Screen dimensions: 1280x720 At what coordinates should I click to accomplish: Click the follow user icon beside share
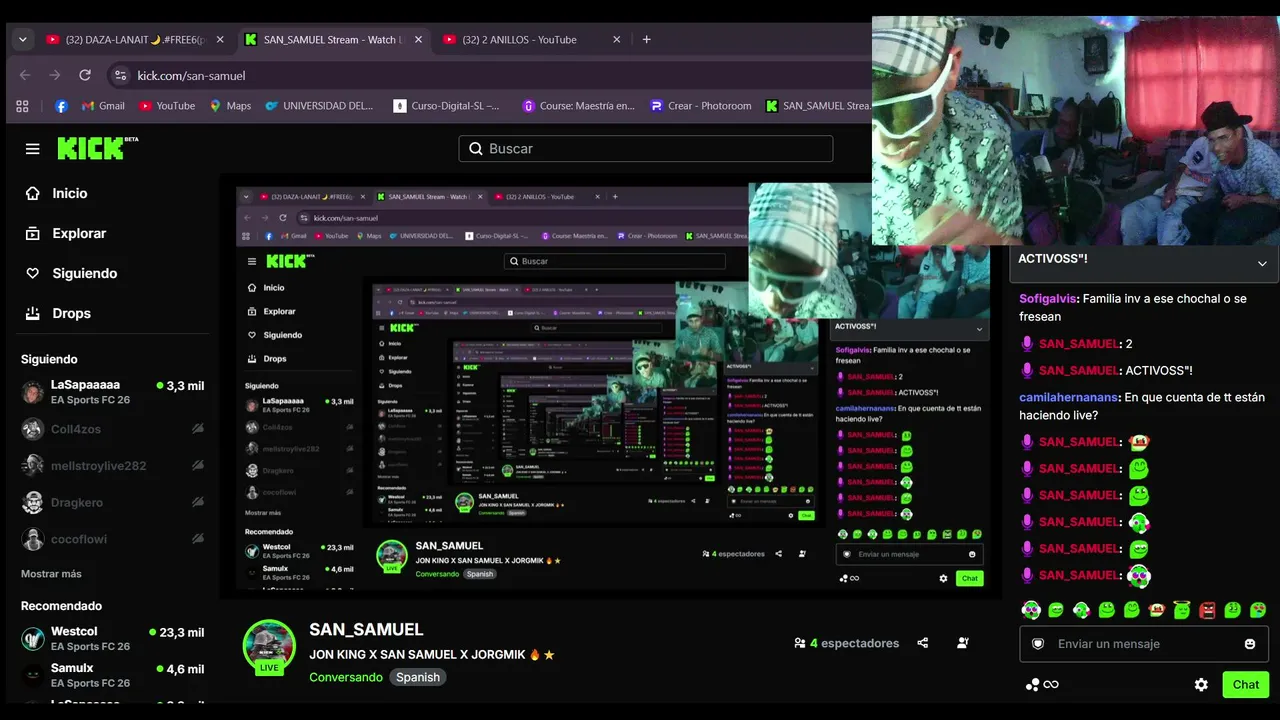coord(962,643)
